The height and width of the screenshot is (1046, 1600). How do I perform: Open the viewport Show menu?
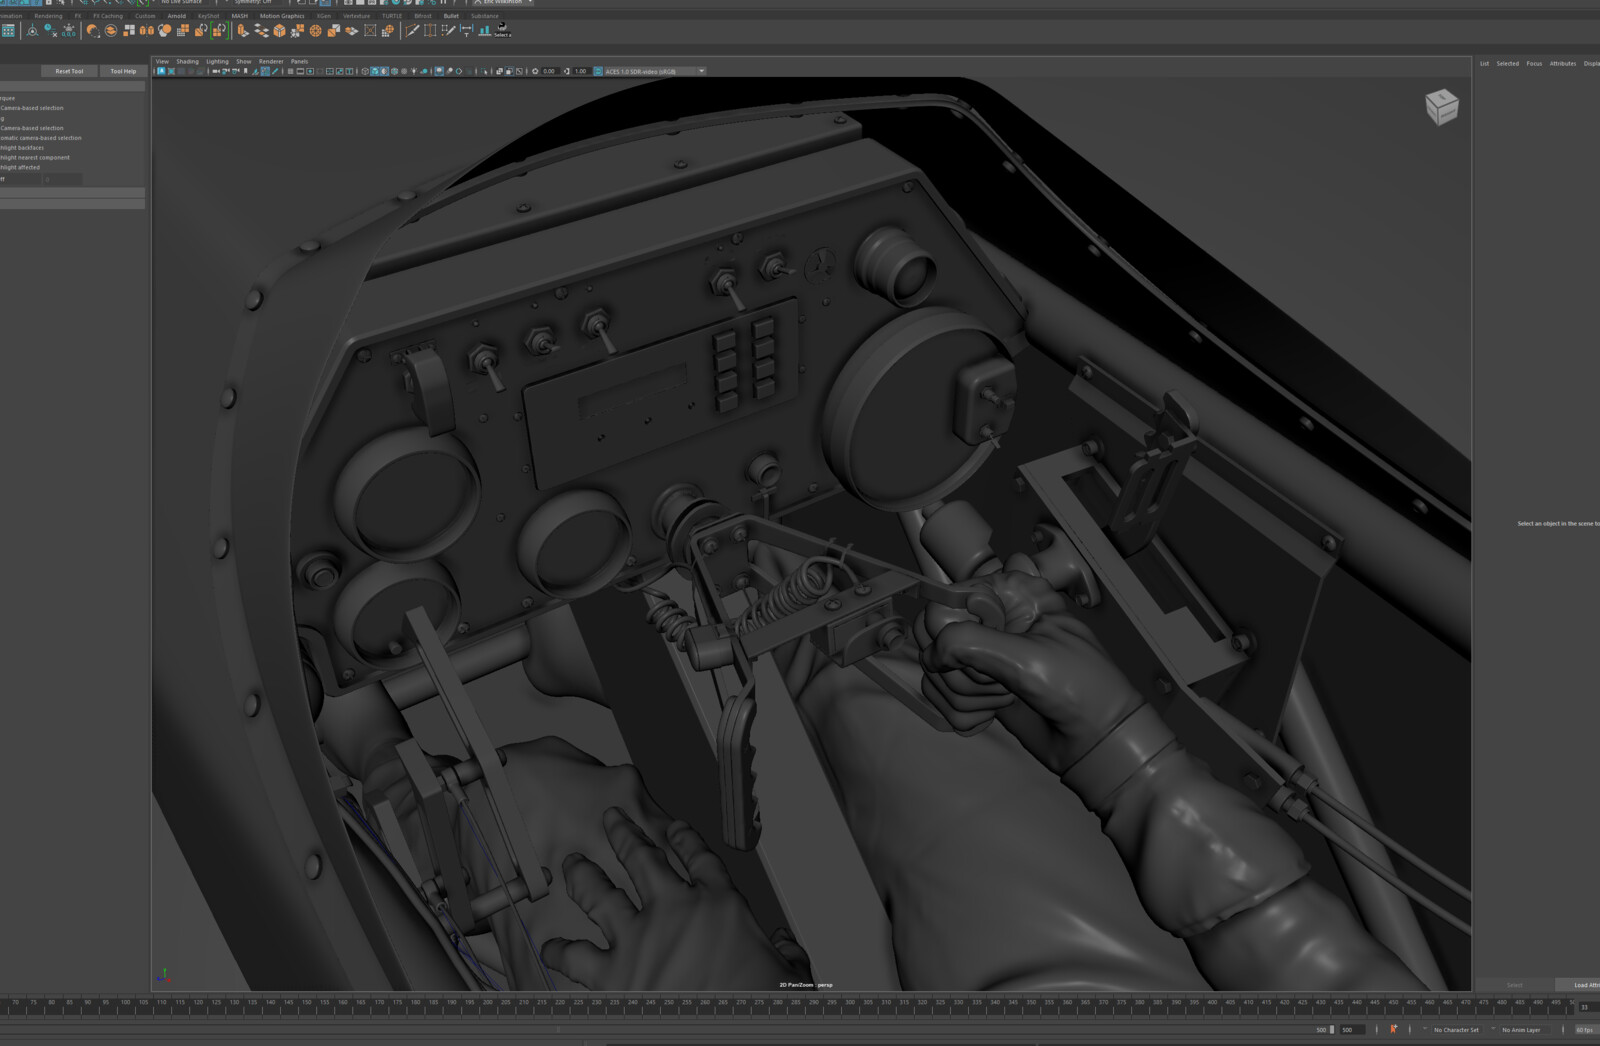click(x=244, y=61)
